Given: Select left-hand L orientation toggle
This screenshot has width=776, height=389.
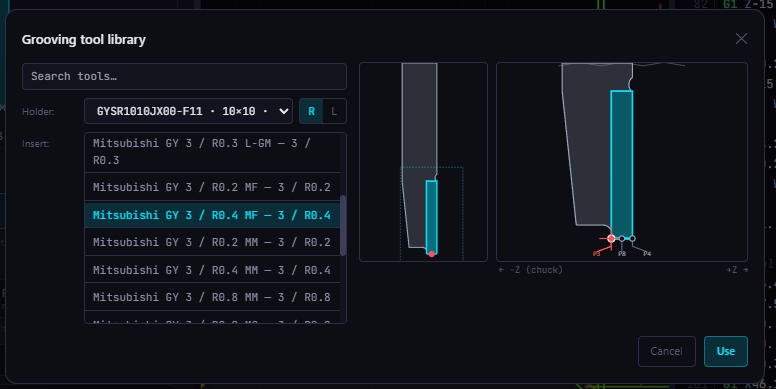Looking at the screenshot, I should [334, 111].
